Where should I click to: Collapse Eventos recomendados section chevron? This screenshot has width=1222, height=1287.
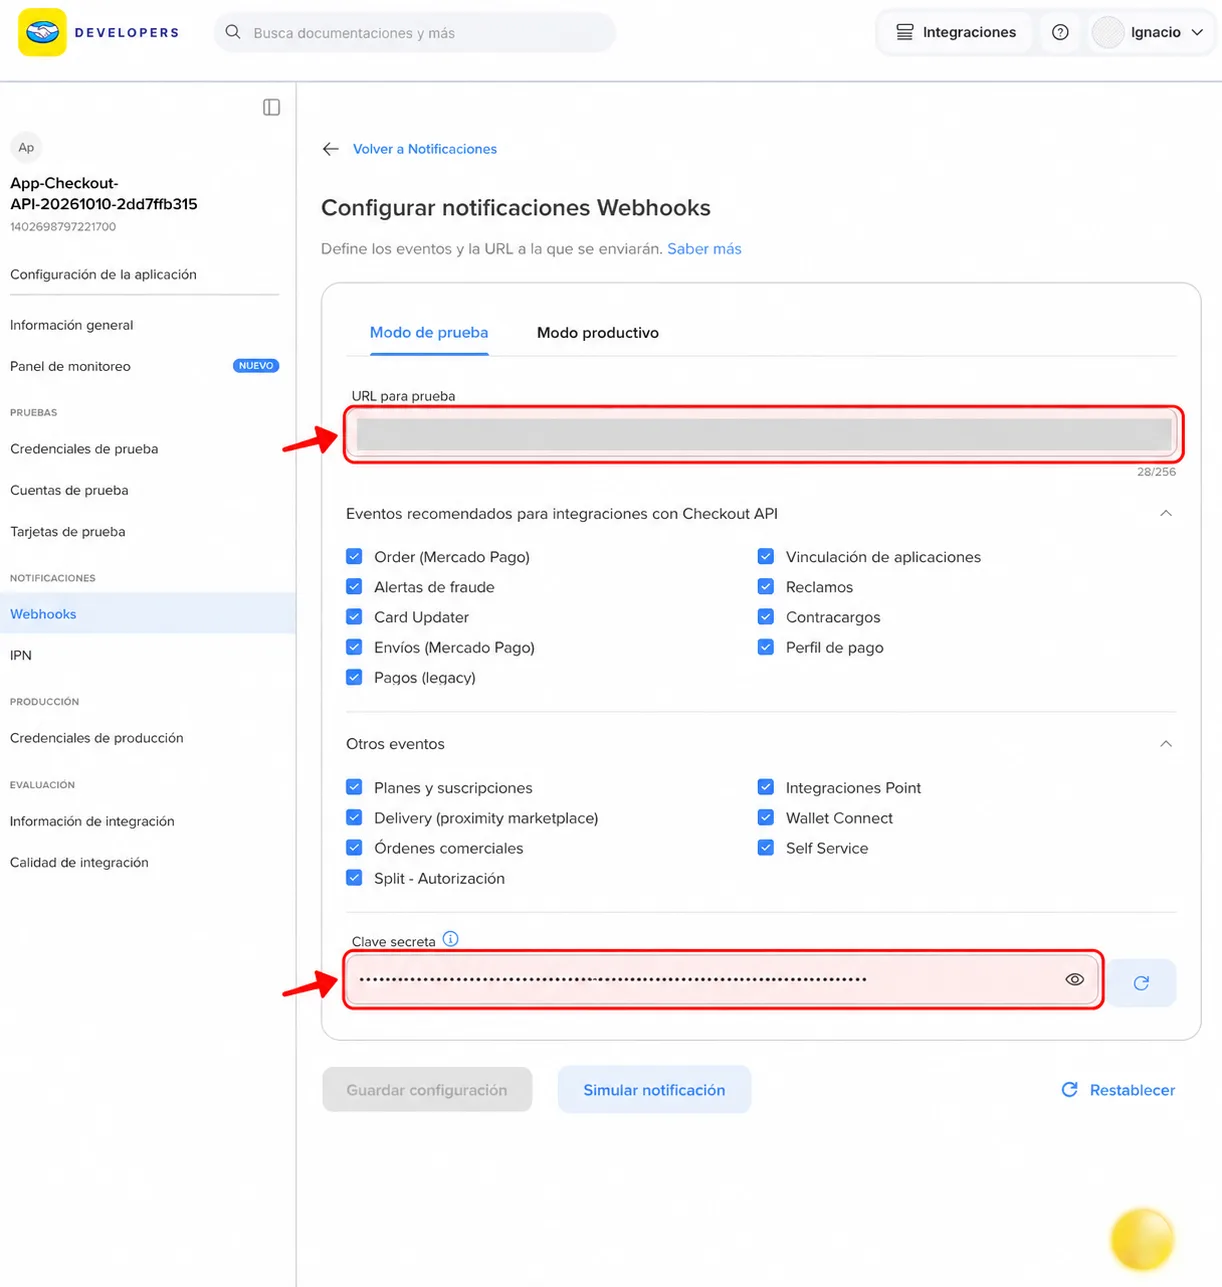1165,513
